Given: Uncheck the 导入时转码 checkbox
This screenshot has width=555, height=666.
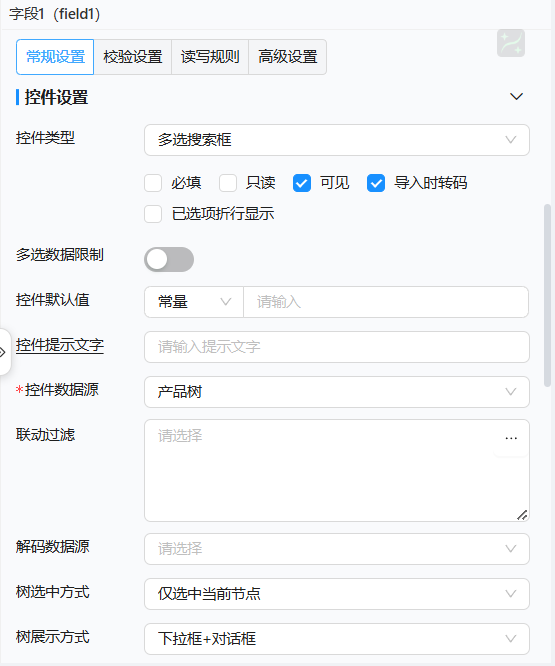Looking at the screenshot, I should [376, 183].
